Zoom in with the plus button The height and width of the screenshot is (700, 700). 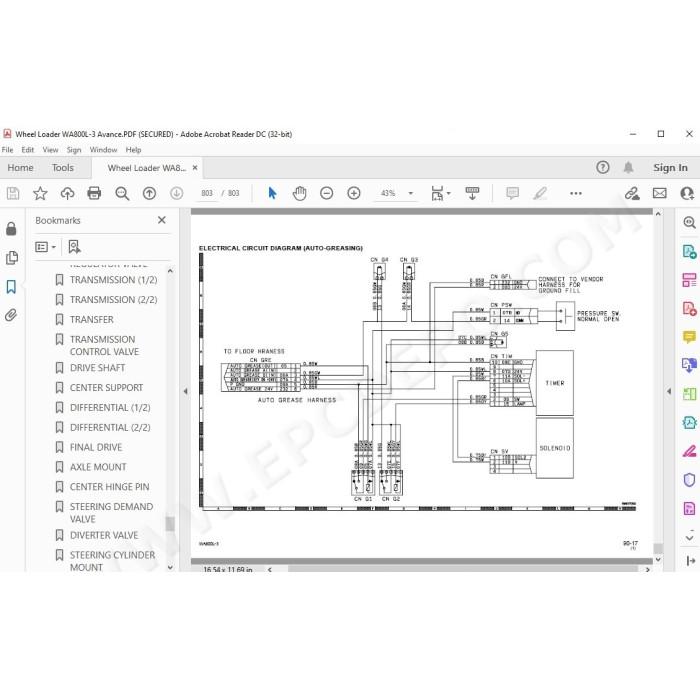[354, 193]
